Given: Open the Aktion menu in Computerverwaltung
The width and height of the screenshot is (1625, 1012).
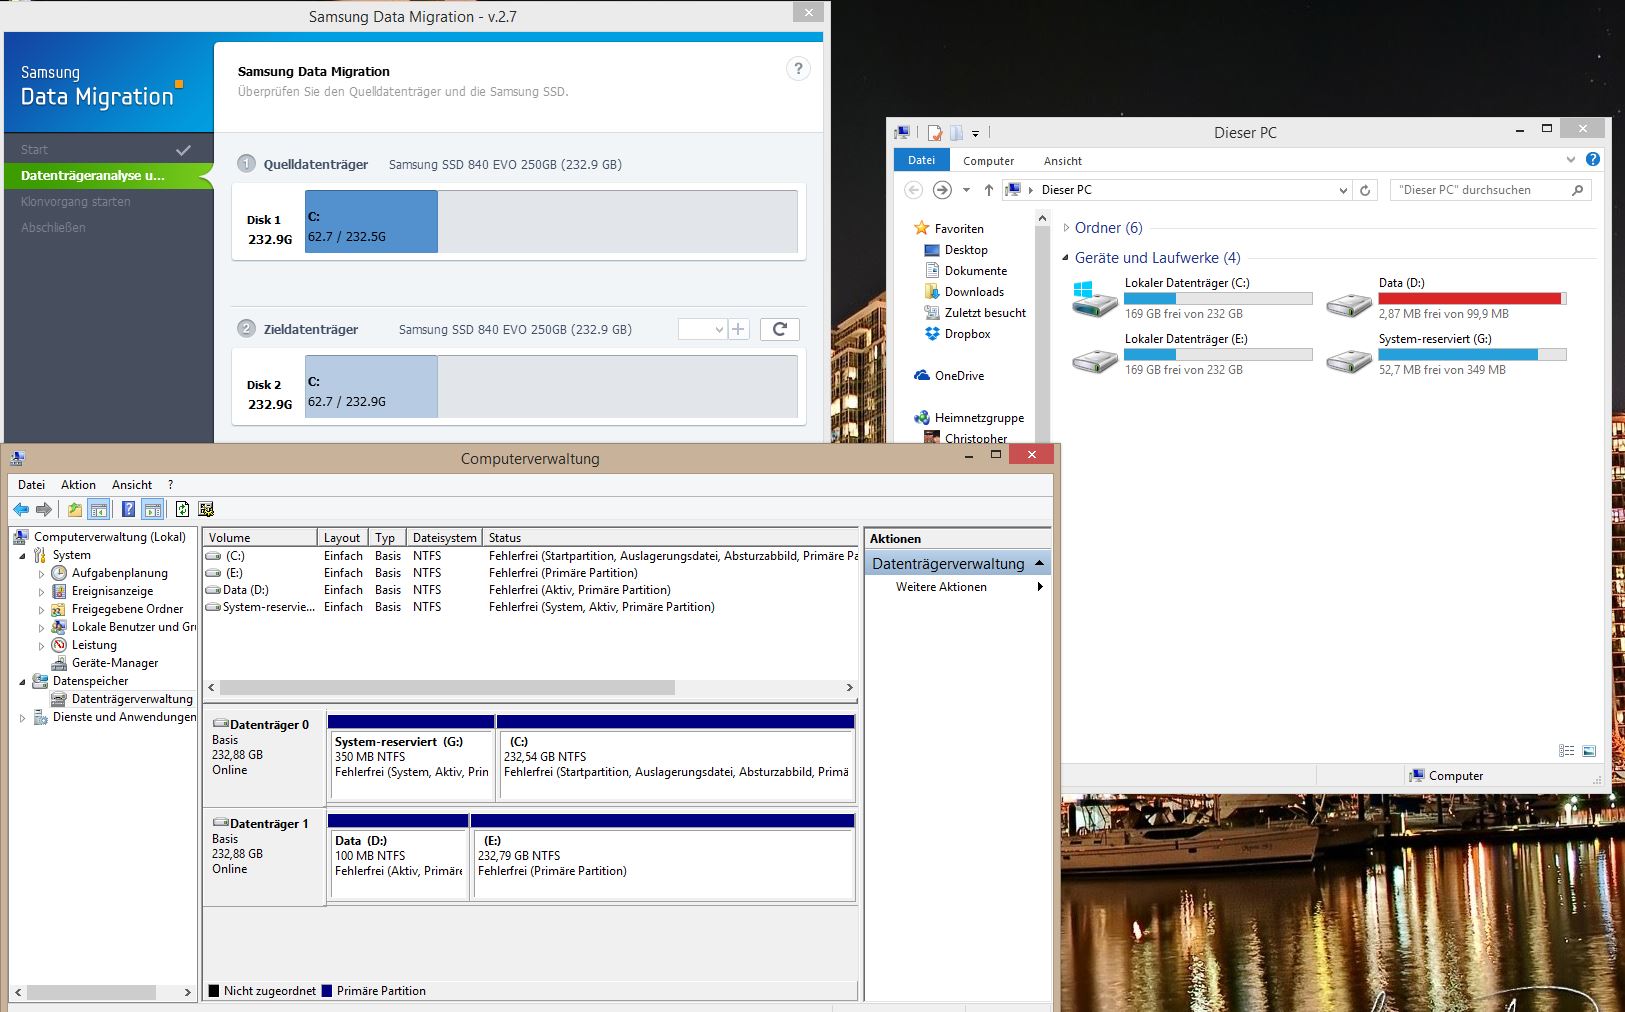Looking at the screenshot, I should coord(78,485).
